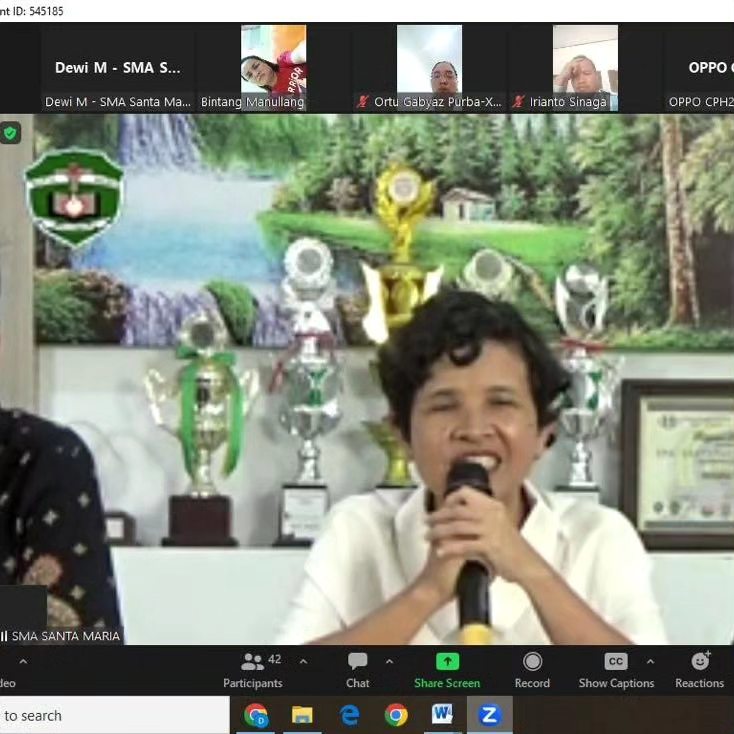Switch to Zoom via taskbar icon
Viewport: 734px width, 734px height.
tap(489, 715)
